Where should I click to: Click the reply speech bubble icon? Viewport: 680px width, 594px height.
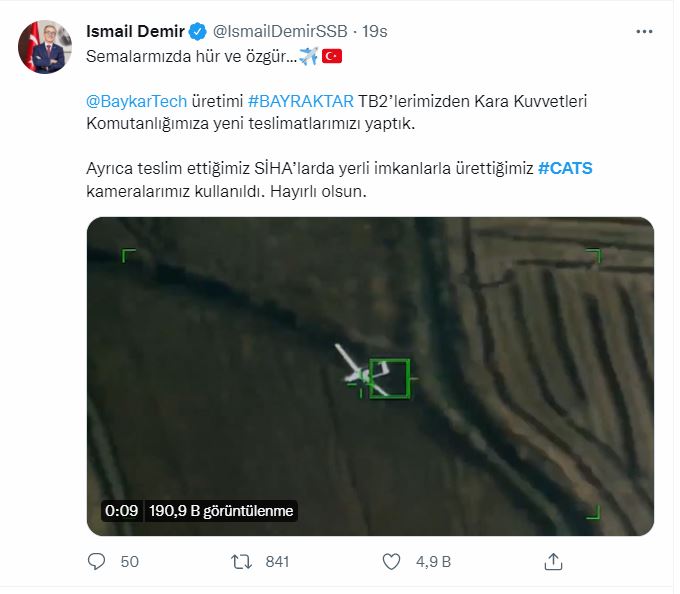pos(96,561)
